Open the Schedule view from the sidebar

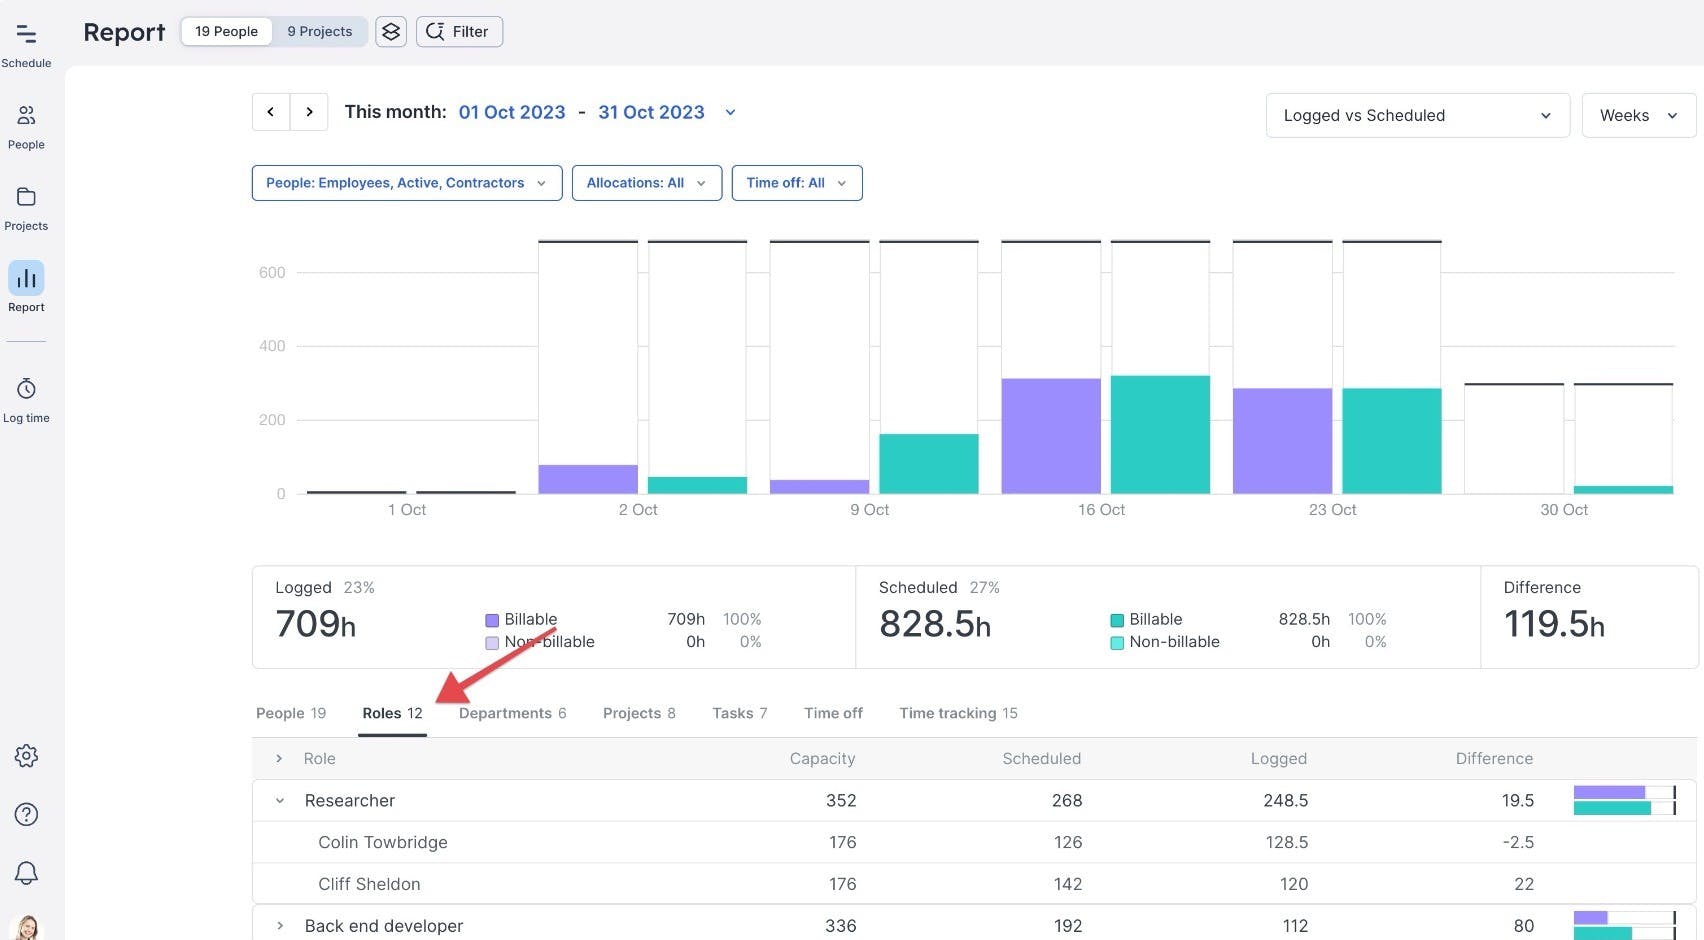(x=26, y=42)
